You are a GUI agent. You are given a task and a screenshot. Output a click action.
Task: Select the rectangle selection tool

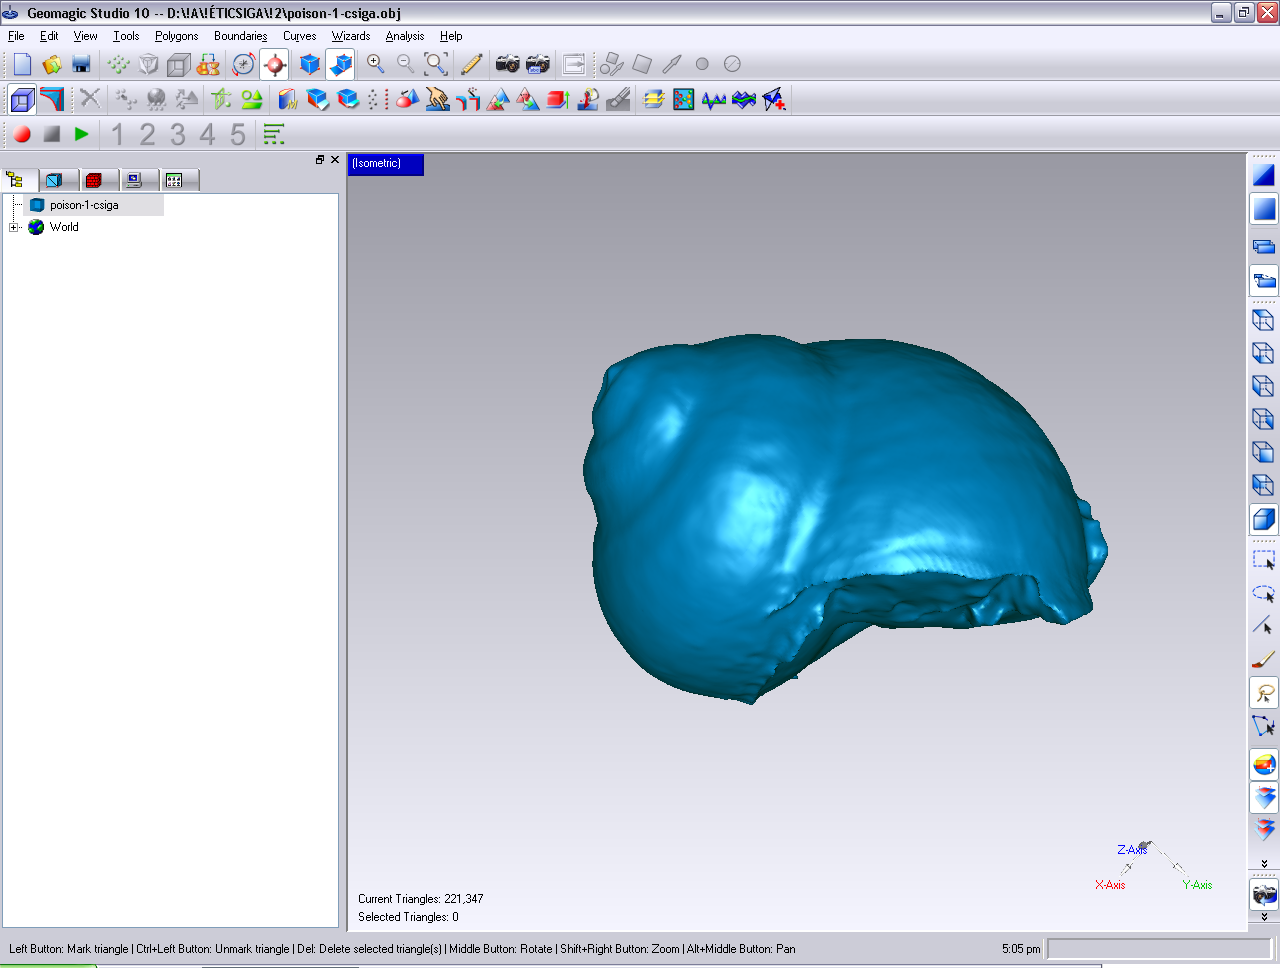[x=1264, y=560]
